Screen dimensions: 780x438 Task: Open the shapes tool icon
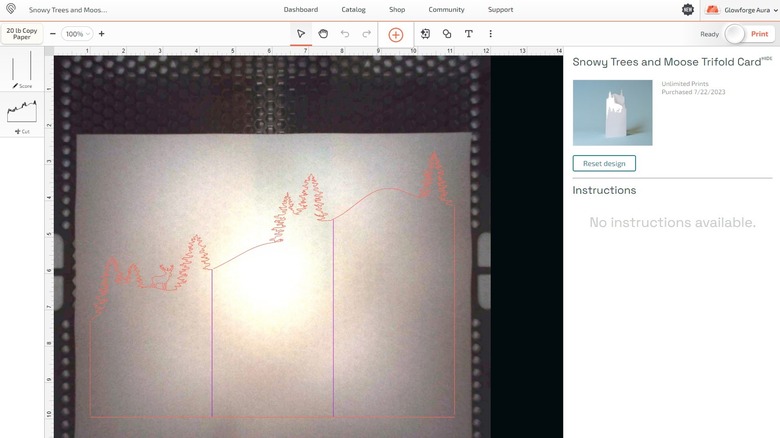click(x=447, y=34)
